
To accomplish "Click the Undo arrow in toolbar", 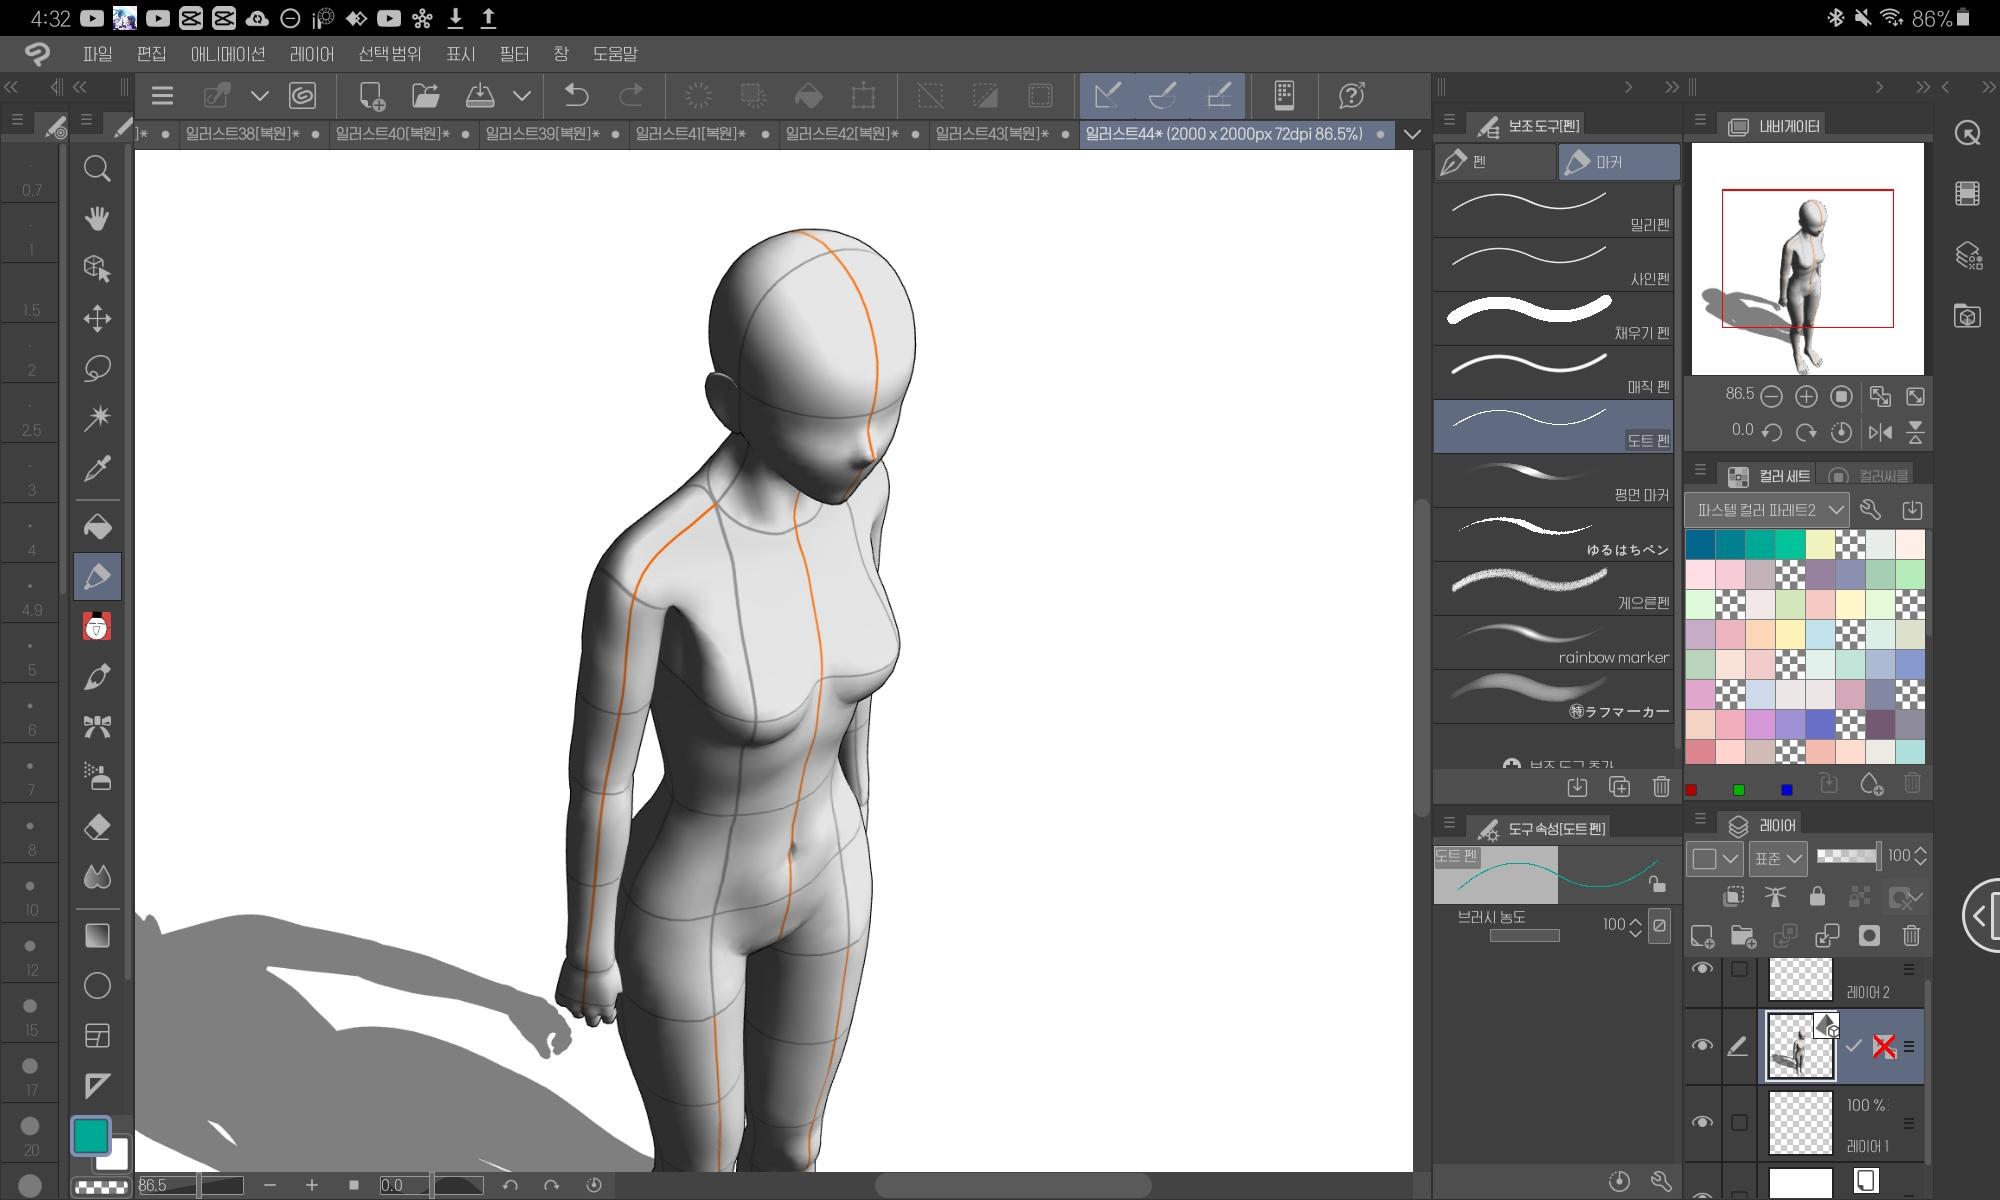I will (576, 96).
